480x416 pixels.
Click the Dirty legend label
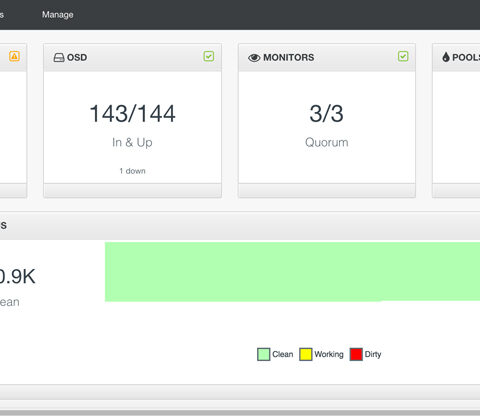pos(373,354)
